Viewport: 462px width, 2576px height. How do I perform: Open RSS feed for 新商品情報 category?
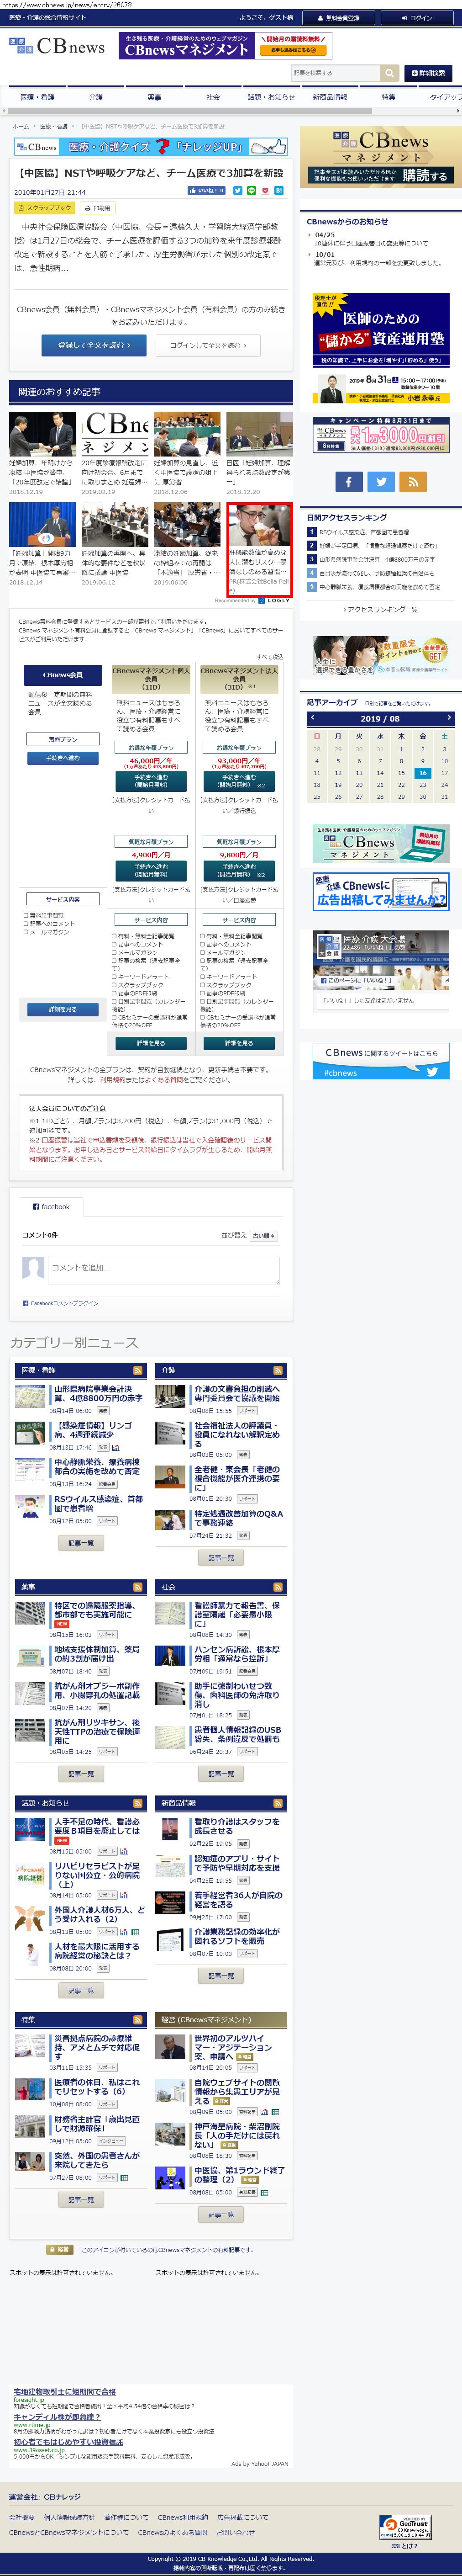pyautogui.click(x=278, y=1803)
